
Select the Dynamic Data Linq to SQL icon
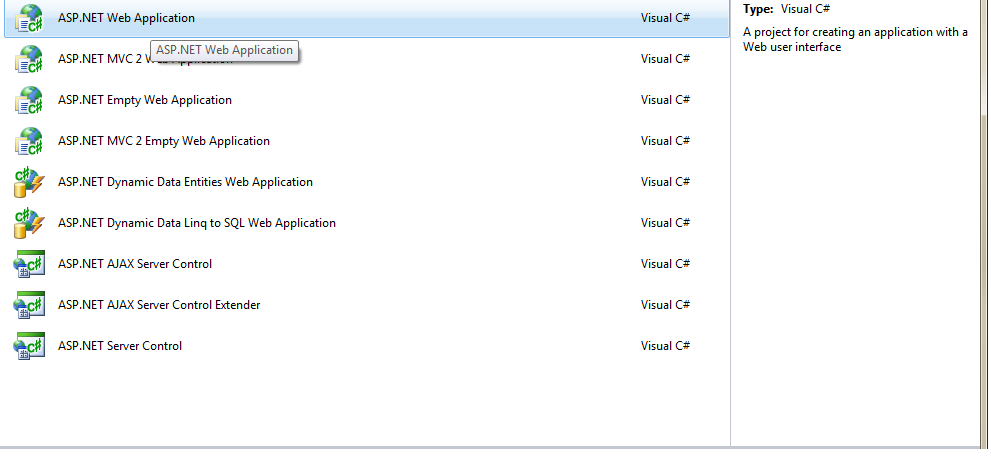pos(28,223)
